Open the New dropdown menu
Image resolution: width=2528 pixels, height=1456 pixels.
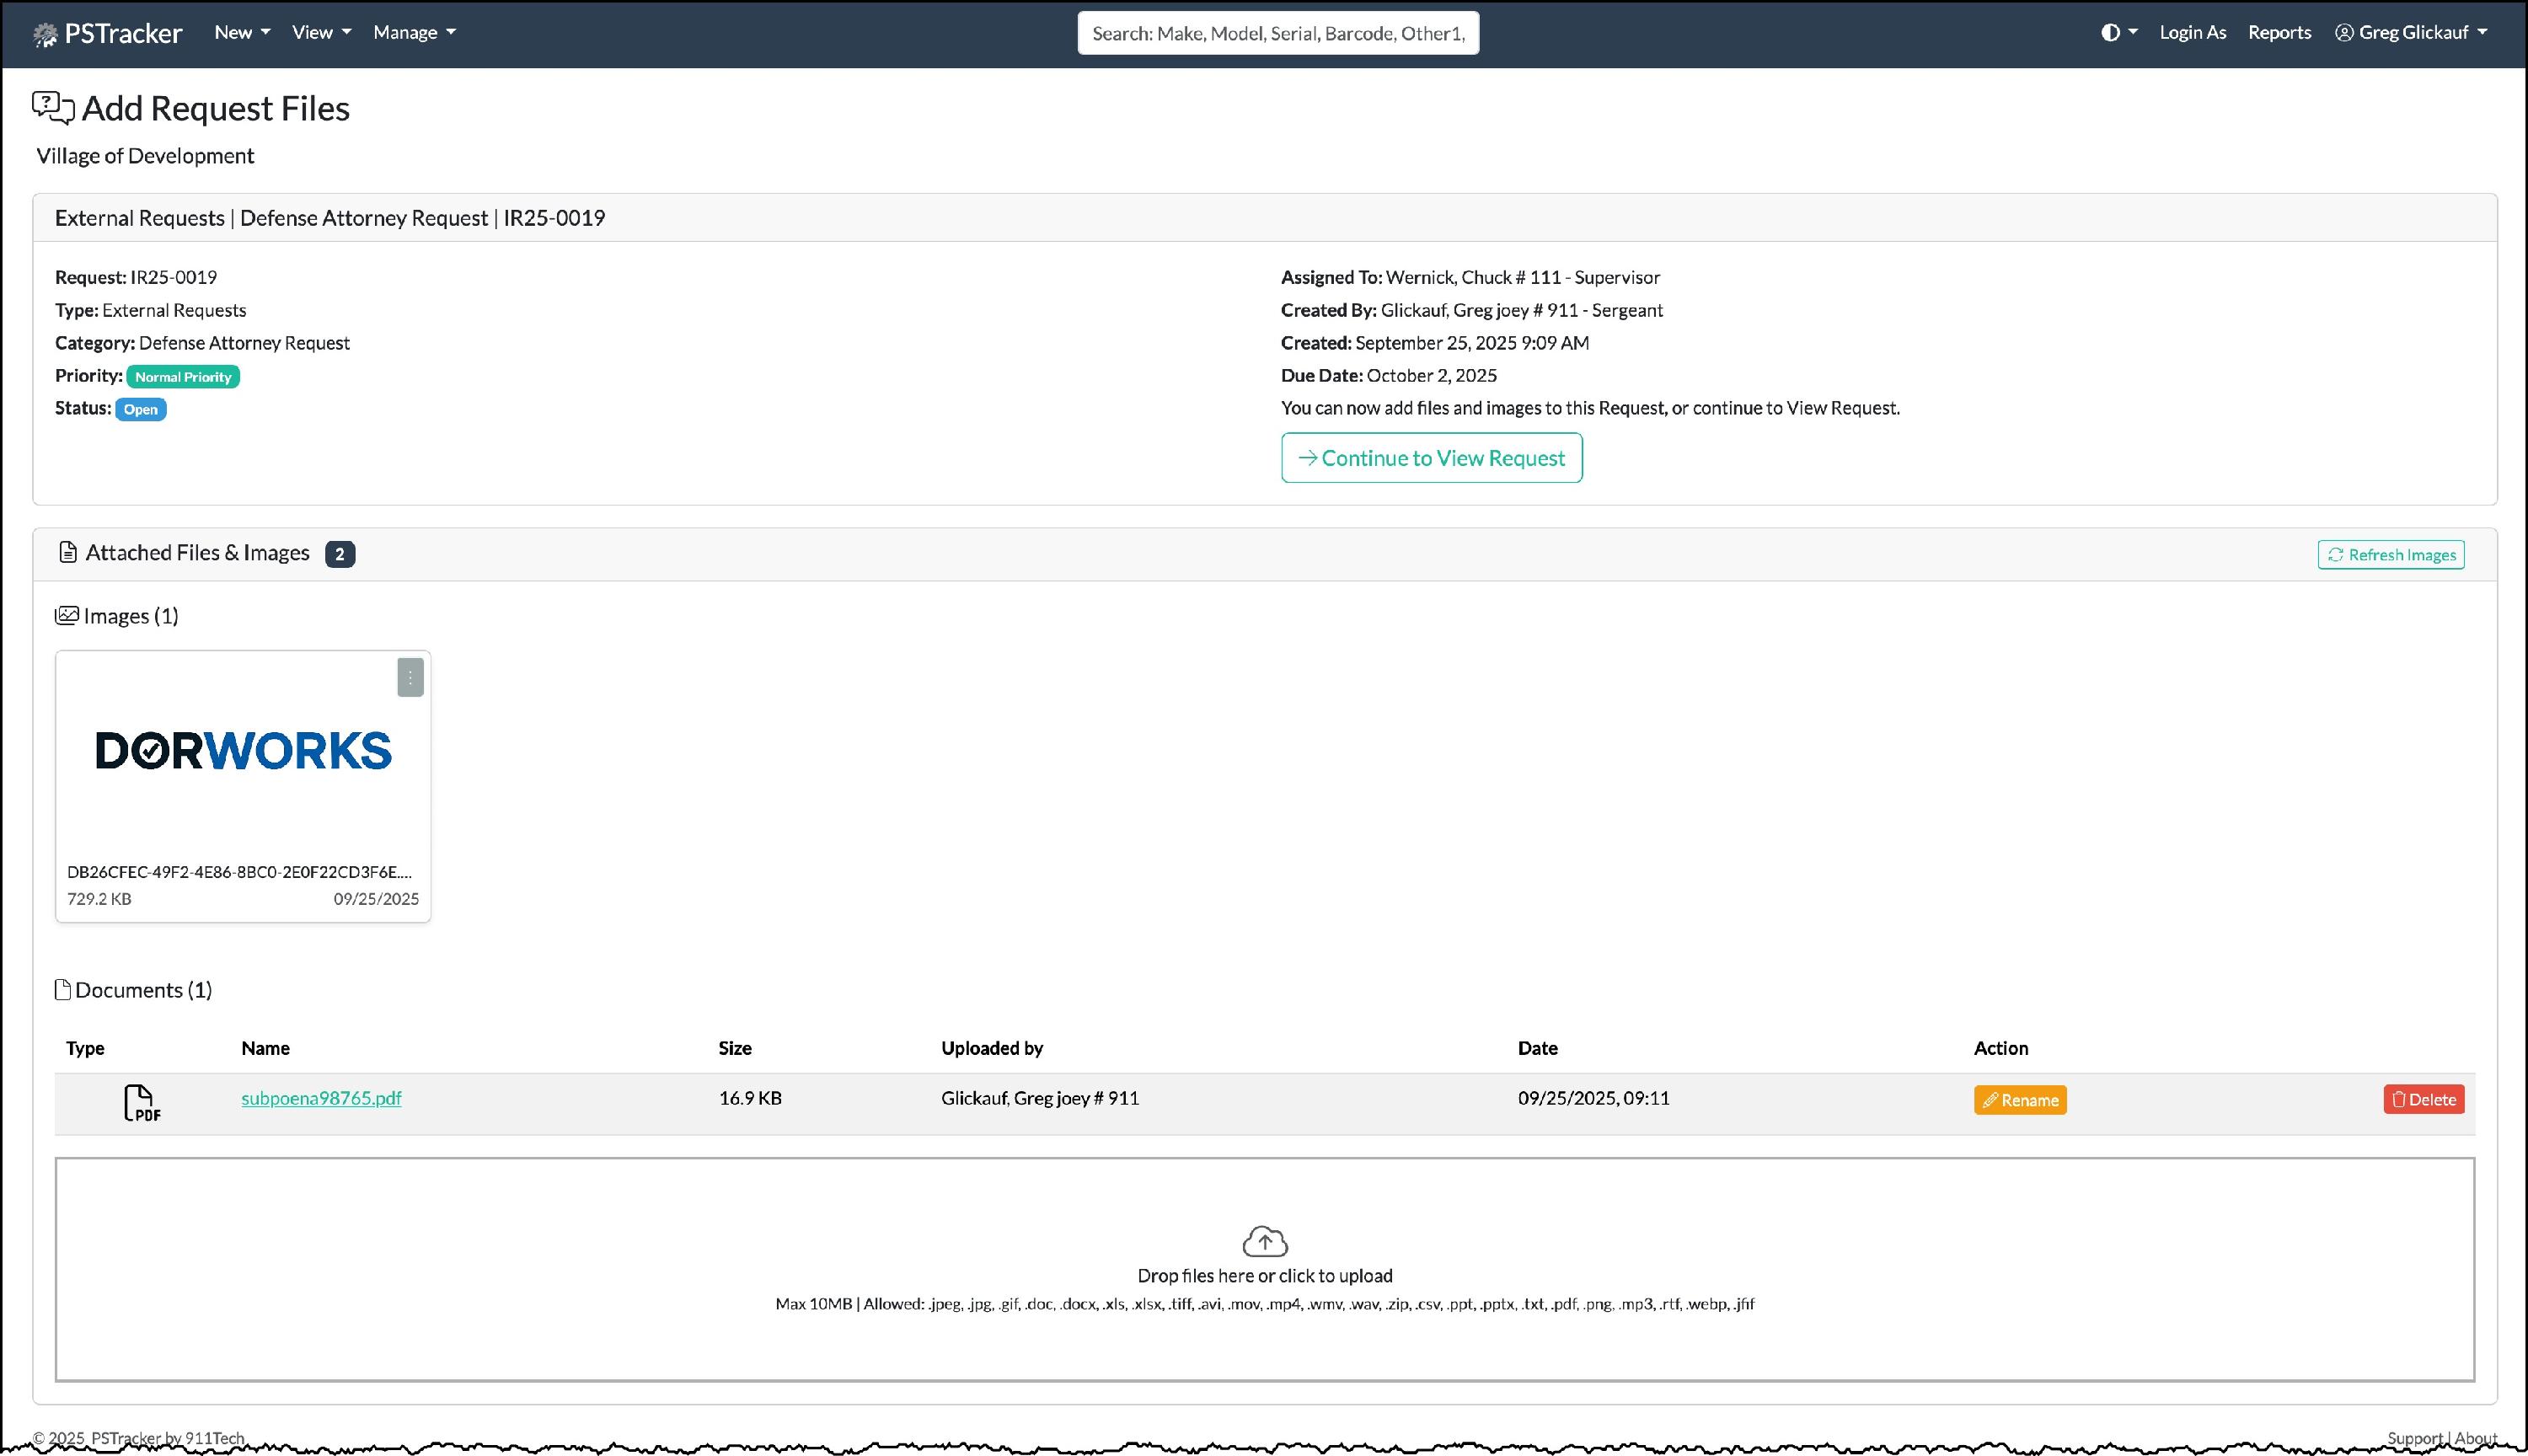[242, 33]
